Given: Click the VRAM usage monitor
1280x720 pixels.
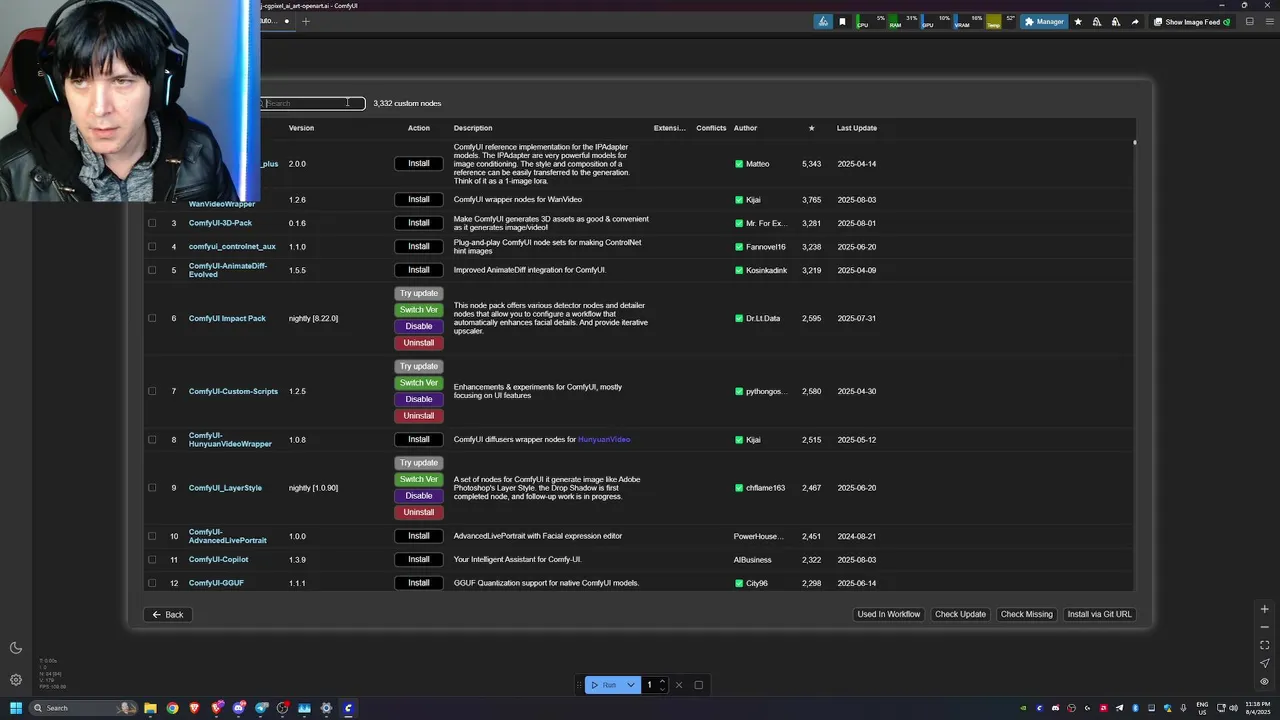Looking at the screenshot, I should point(967,22).
